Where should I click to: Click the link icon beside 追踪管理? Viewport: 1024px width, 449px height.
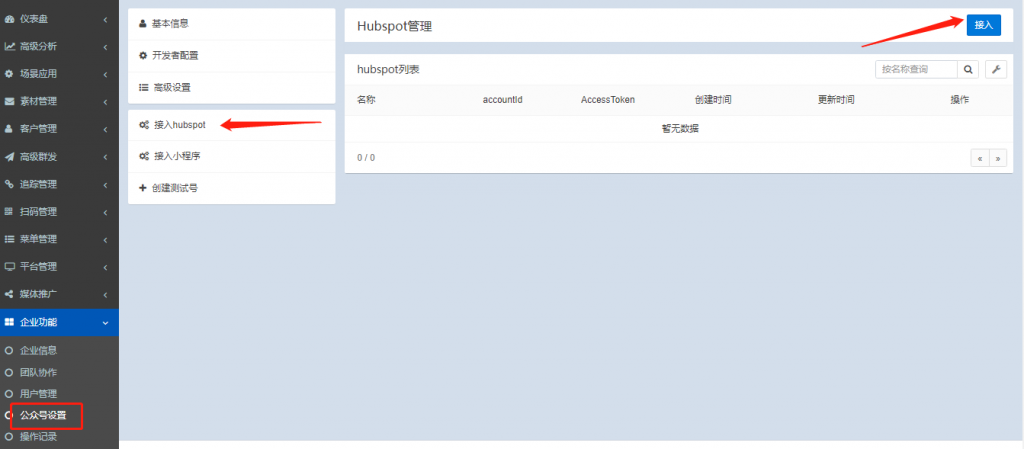(9, 184)
